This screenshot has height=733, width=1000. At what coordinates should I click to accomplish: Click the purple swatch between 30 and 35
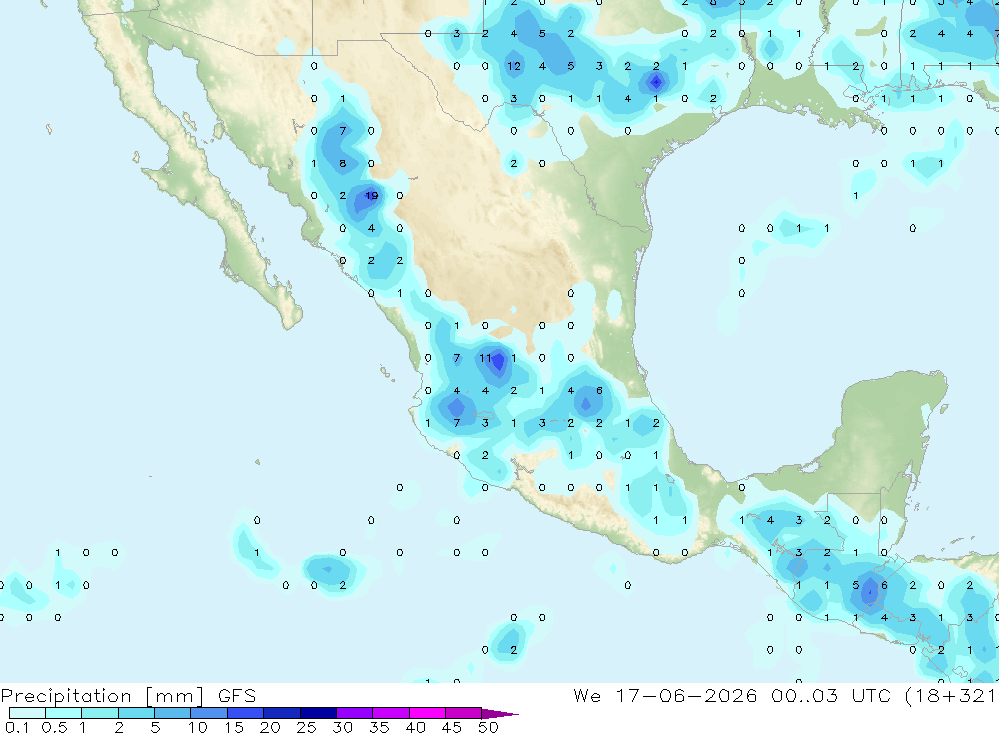pyautogui.click(x=354, y=713)
